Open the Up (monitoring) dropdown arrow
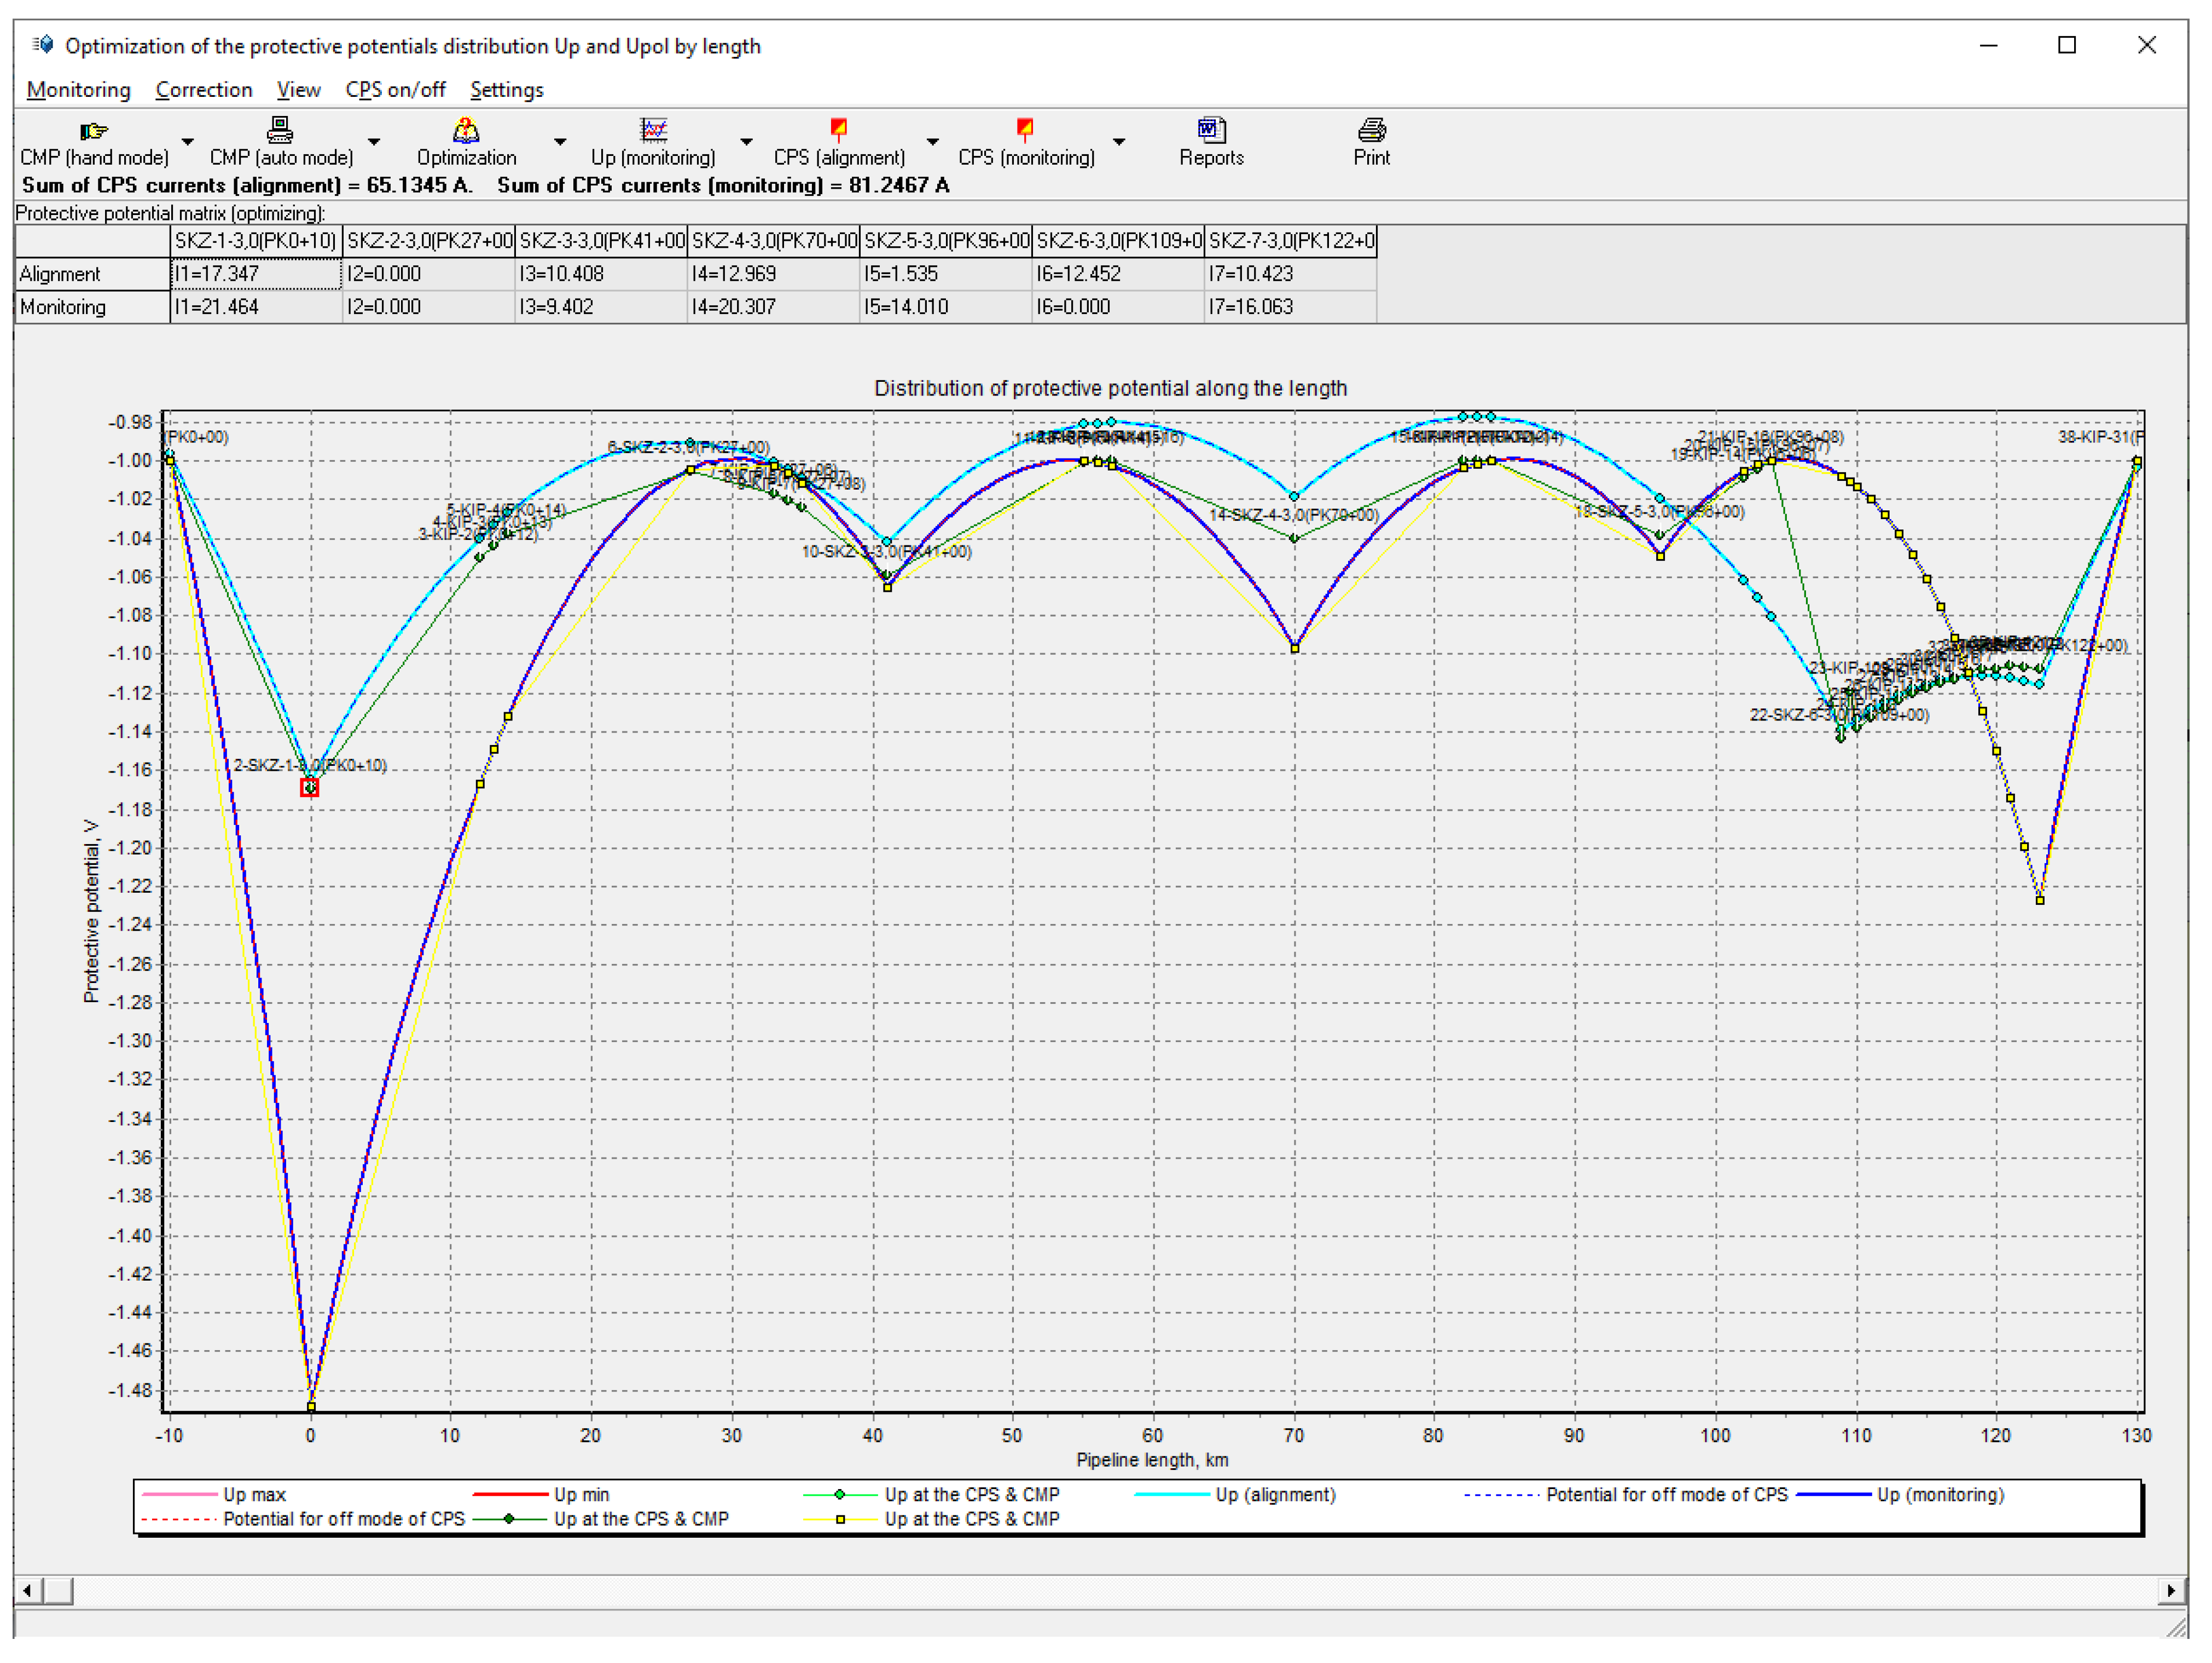Viewport: 2212px width, 1663px height. (746, 142)
